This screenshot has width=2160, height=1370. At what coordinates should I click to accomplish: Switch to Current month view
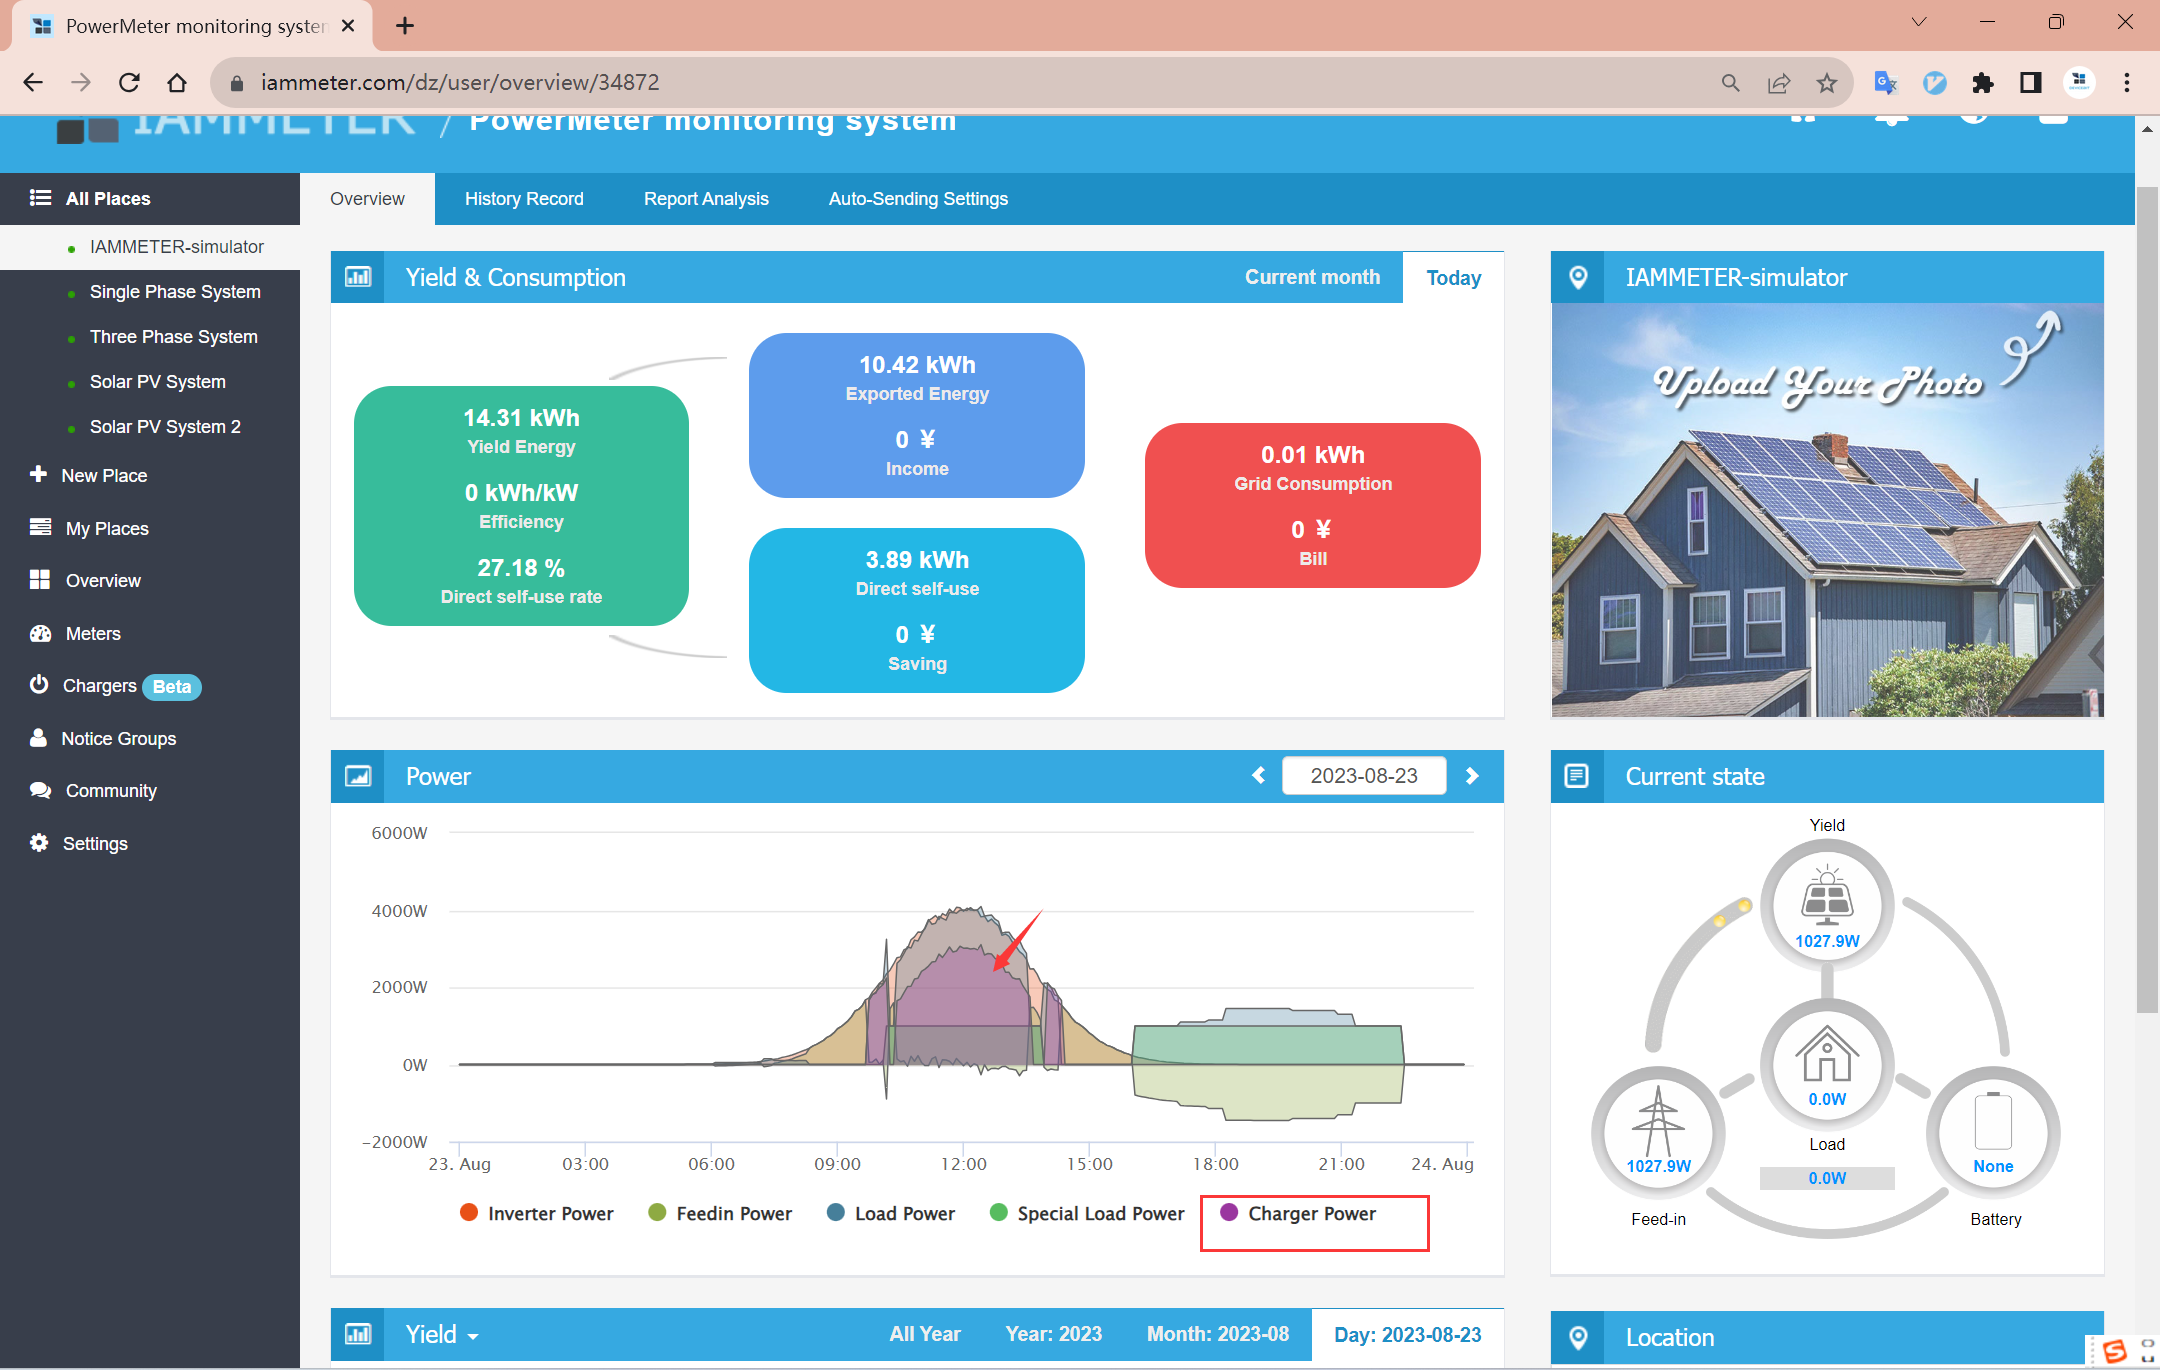tap(1312, 277)
